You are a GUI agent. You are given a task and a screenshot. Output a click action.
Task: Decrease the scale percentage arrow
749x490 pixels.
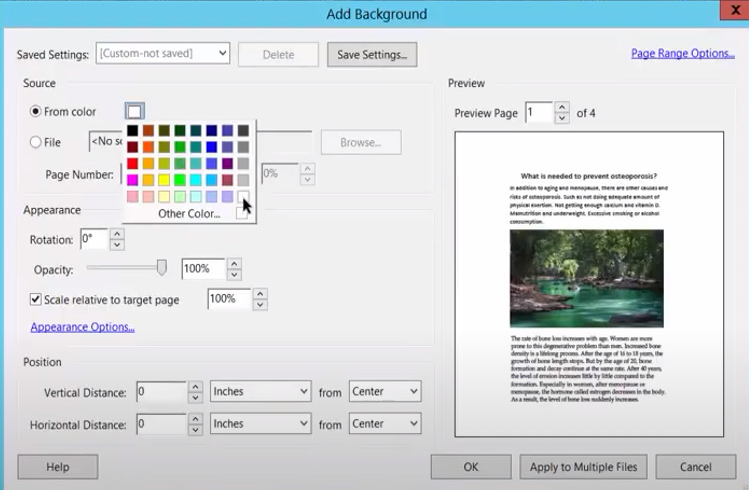tap(260, 305)
